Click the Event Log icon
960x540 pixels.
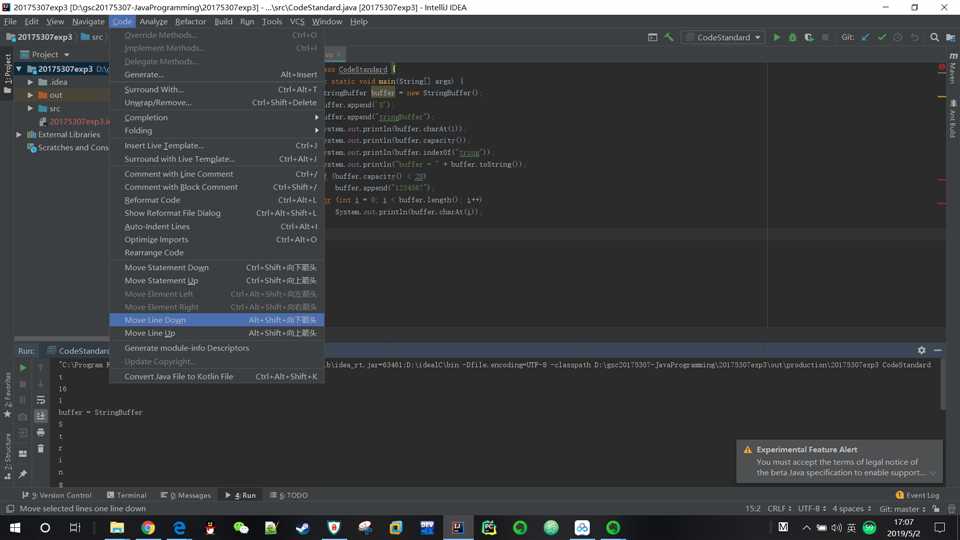pyautogui.click(x=899, y=495)
